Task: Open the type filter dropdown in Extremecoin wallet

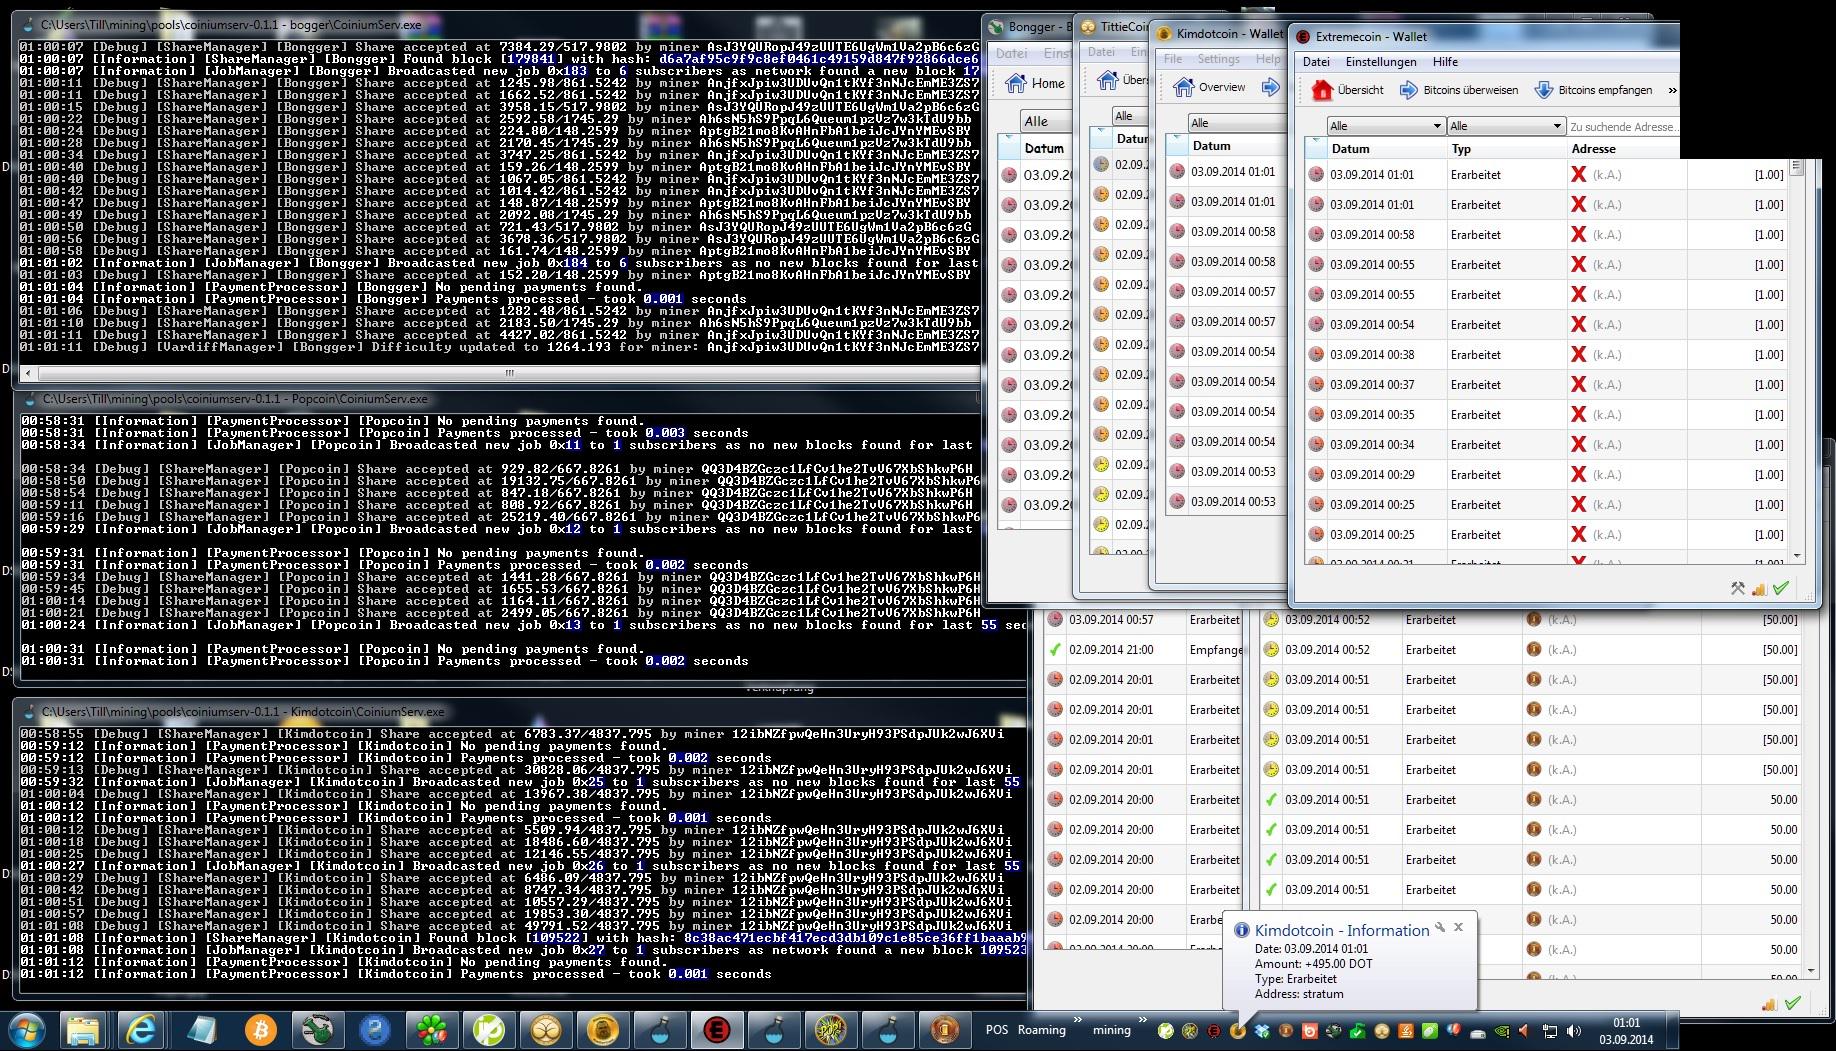Action: coord(1505,126)
